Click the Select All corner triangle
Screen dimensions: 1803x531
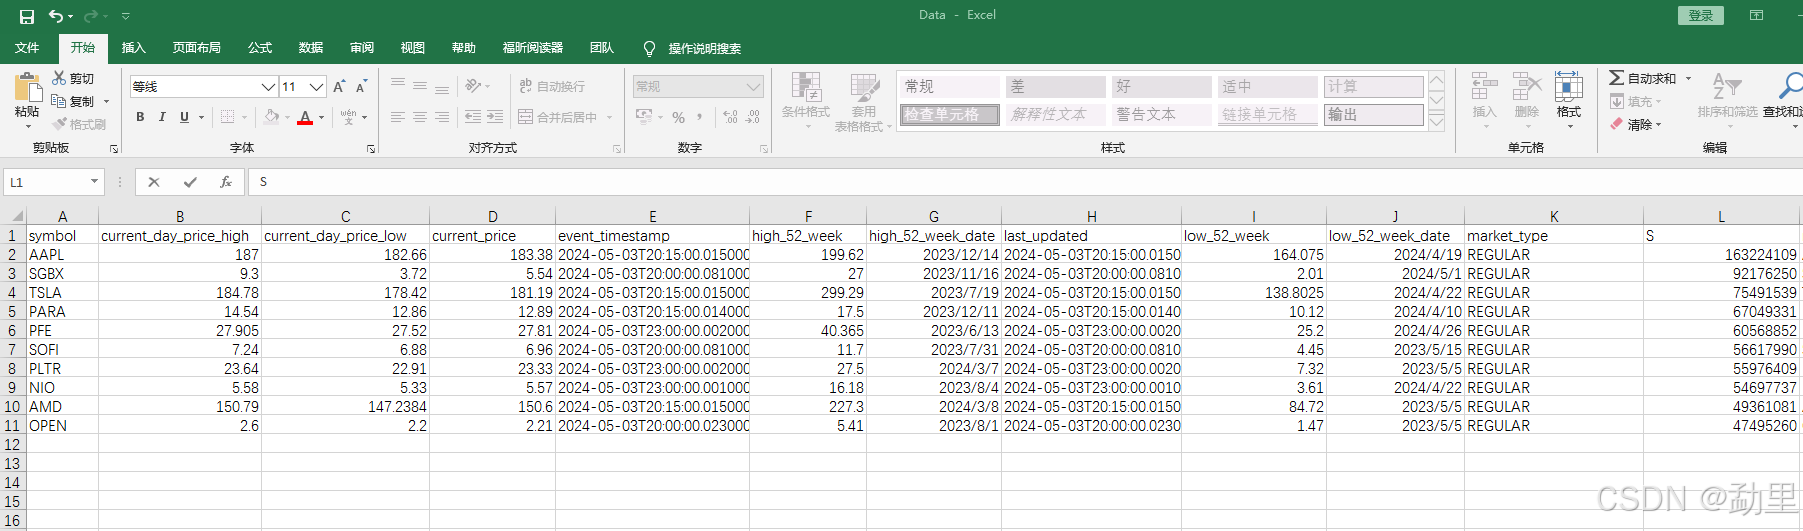point(16,216)
